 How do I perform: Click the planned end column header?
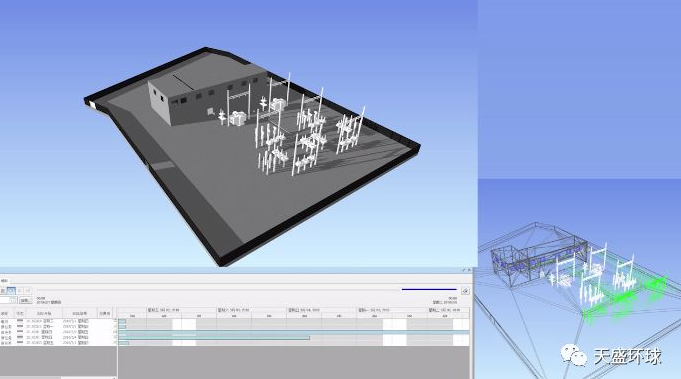[79, 313]
